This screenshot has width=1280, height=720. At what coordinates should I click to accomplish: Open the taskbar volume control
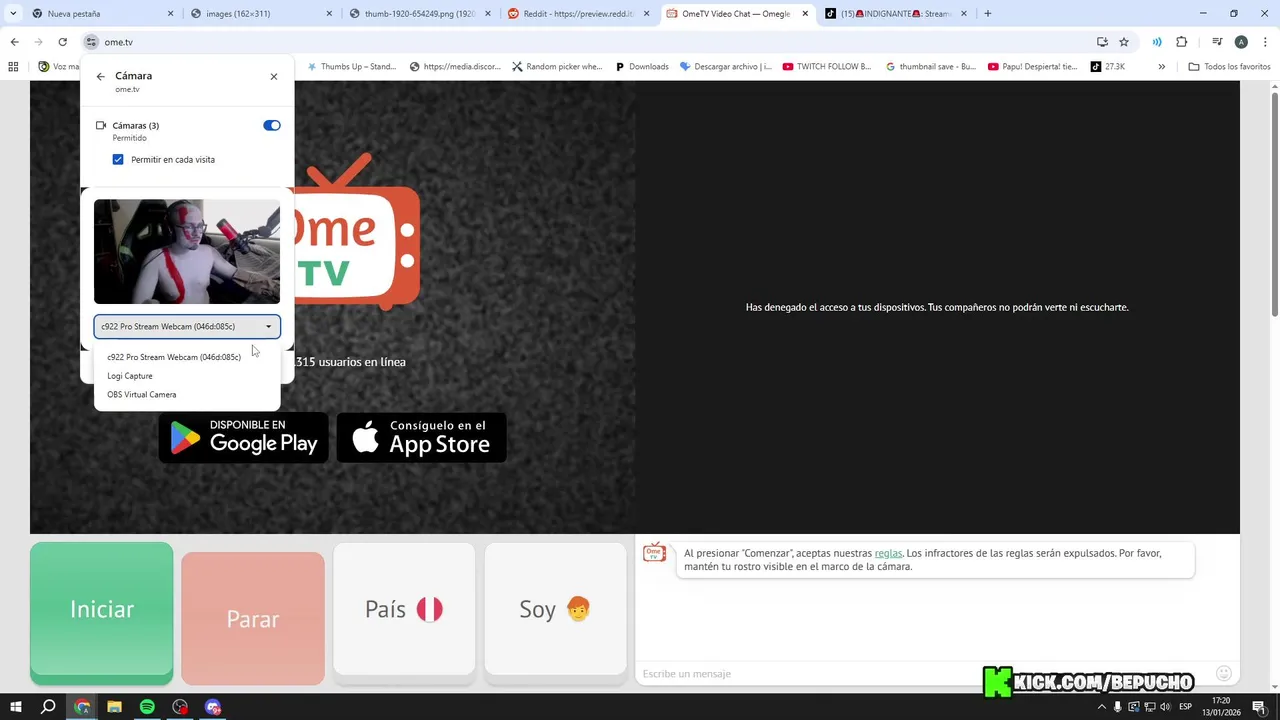tap(1165, 707)
